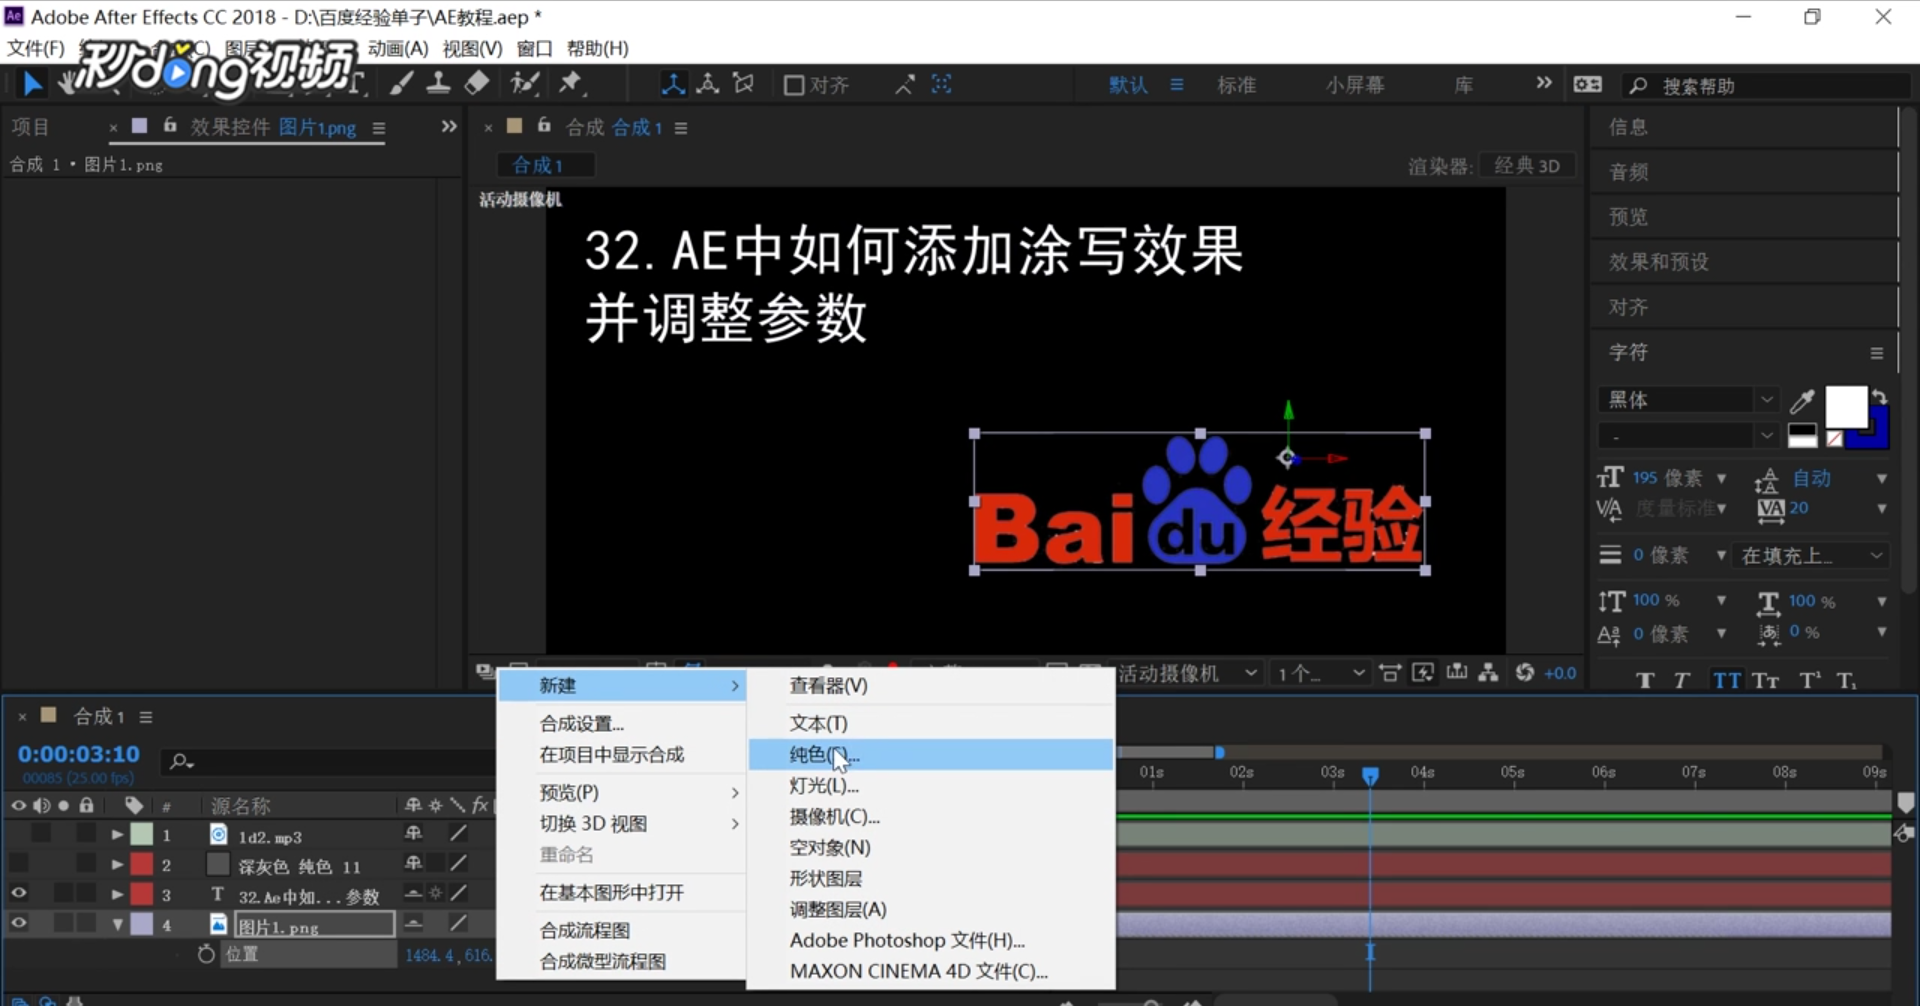Screen dimensions: 1920x1006
Task: Choose 空对象(N) in the submenu
Action: tap(931, 848)
